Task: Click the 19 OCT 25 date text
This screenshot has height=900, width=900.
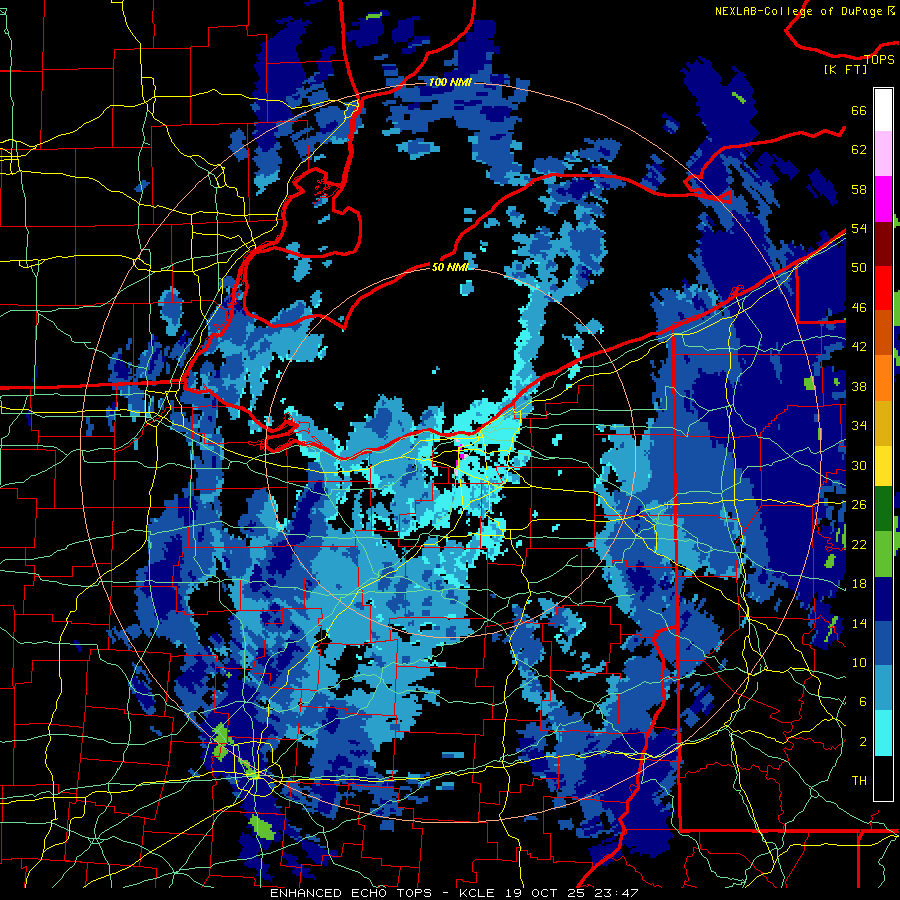Action: pyautogui.click(x=547, y=893)
